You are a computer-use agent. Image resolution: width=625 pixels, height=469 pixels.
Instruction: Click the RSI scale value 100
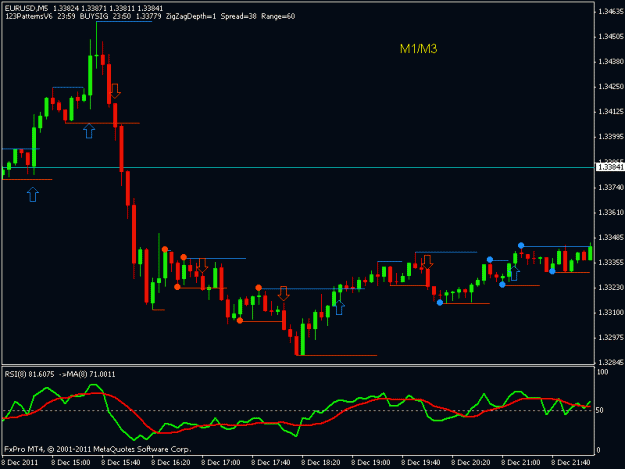603,372
